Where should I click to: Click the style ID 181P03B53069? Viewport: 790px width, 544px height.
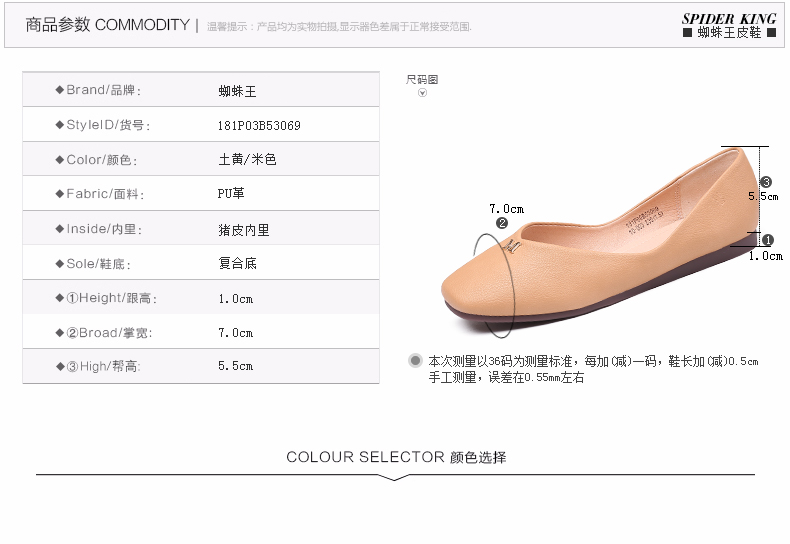click(259, 125)
